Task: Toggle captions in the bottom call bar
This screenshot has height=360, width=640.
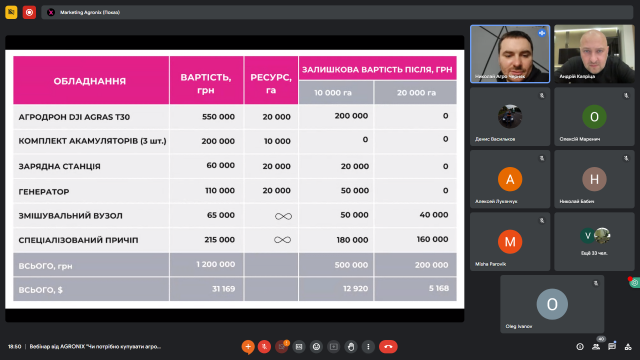Action: point(299,347)
